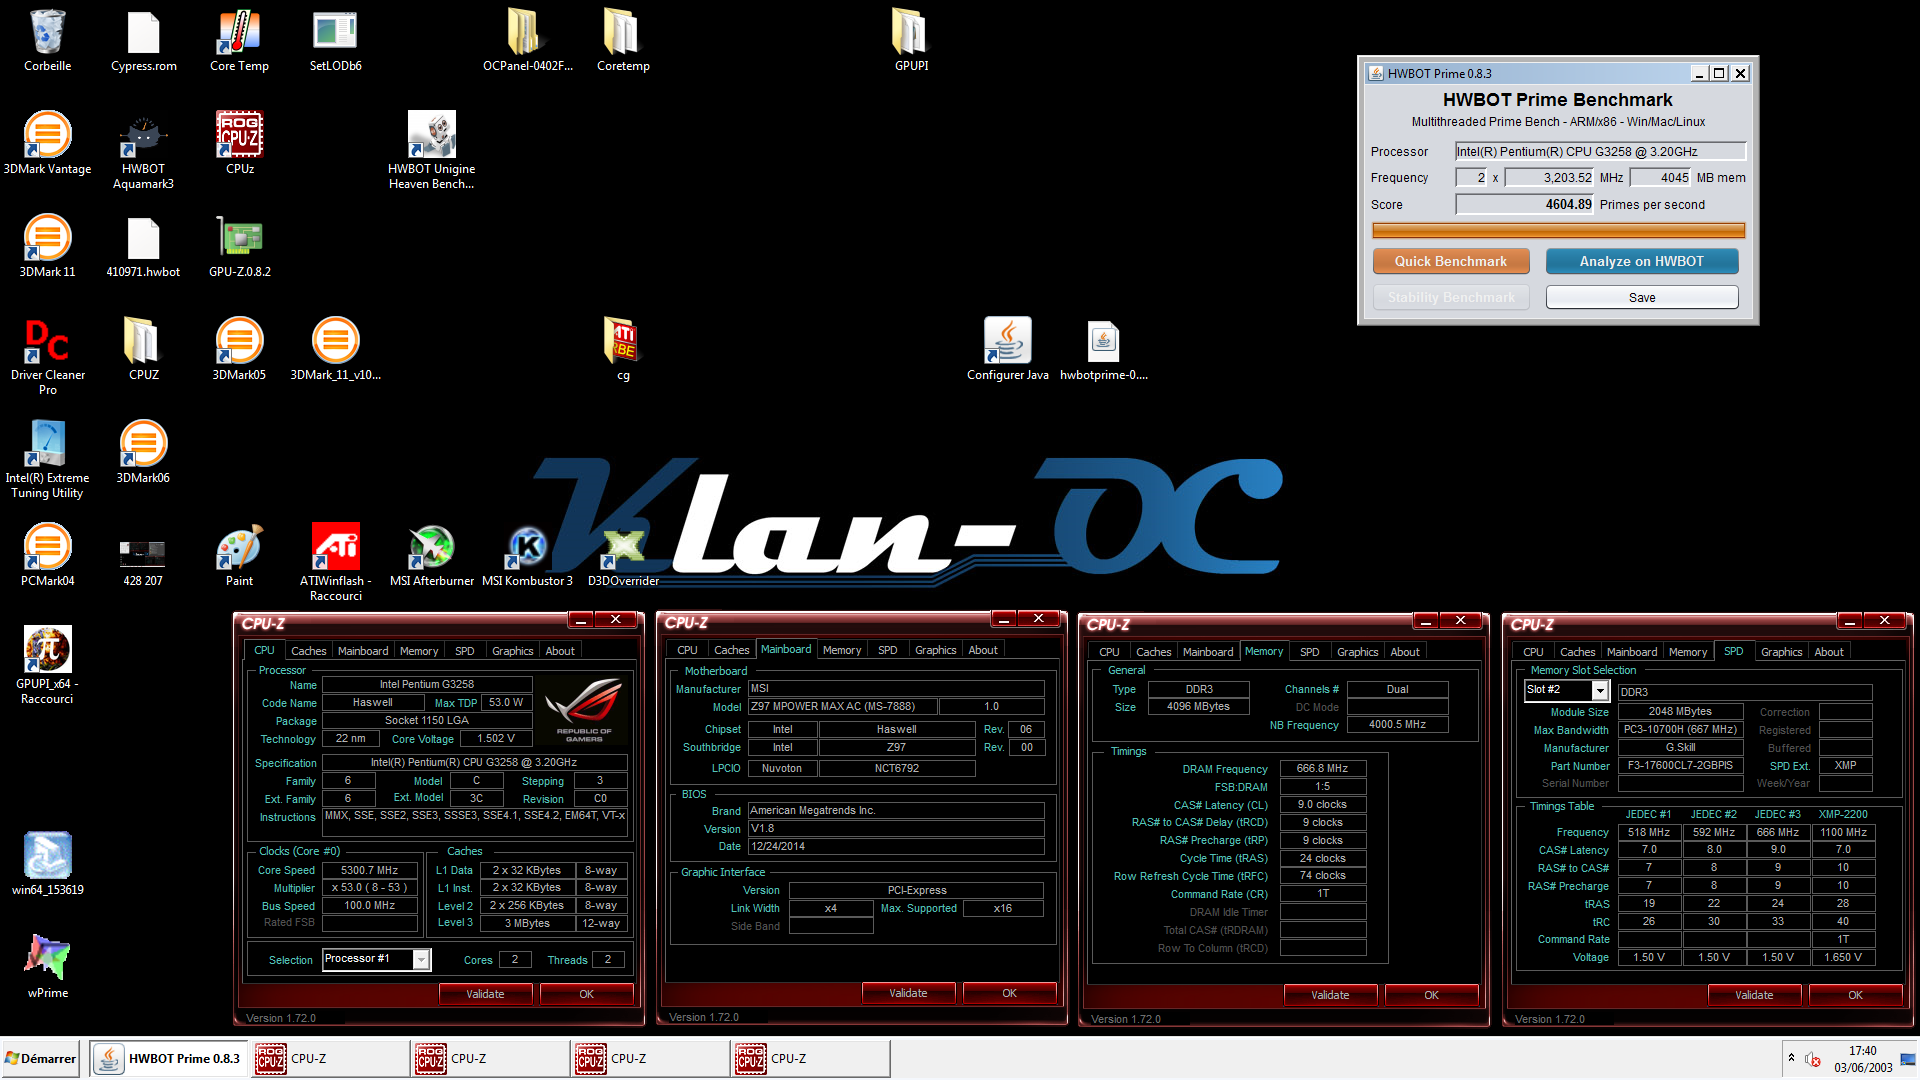Expand hidden system tray icons arrow
Viewport: 1920px width, 1080px height.
pos(1791,1058)
